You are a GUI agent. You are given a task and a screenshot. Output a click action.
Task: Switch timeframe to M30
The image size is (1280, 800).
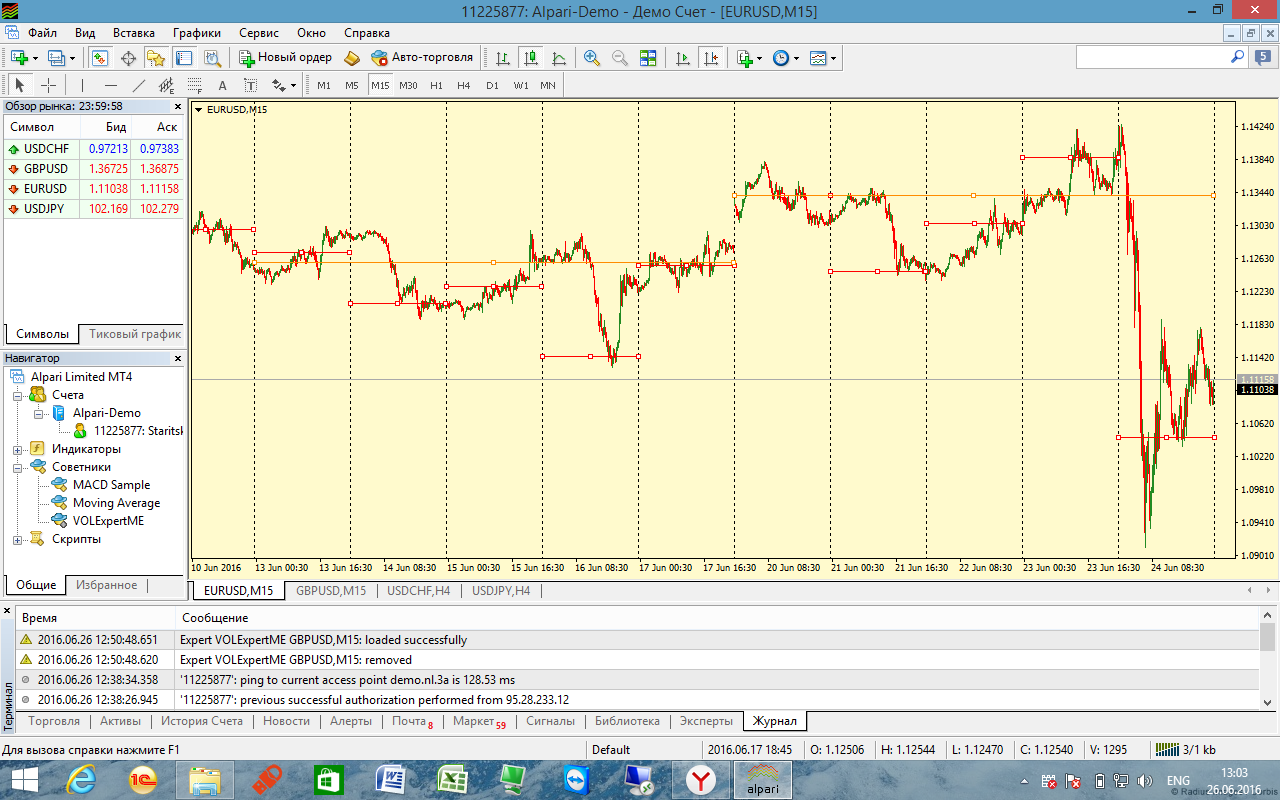(408, 85)
